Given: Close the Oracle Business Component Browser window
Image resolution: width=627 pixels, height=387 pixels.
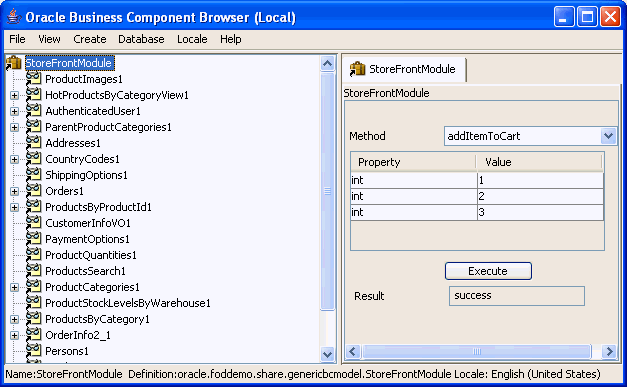Looking at the screenshot, I should 611,17.
